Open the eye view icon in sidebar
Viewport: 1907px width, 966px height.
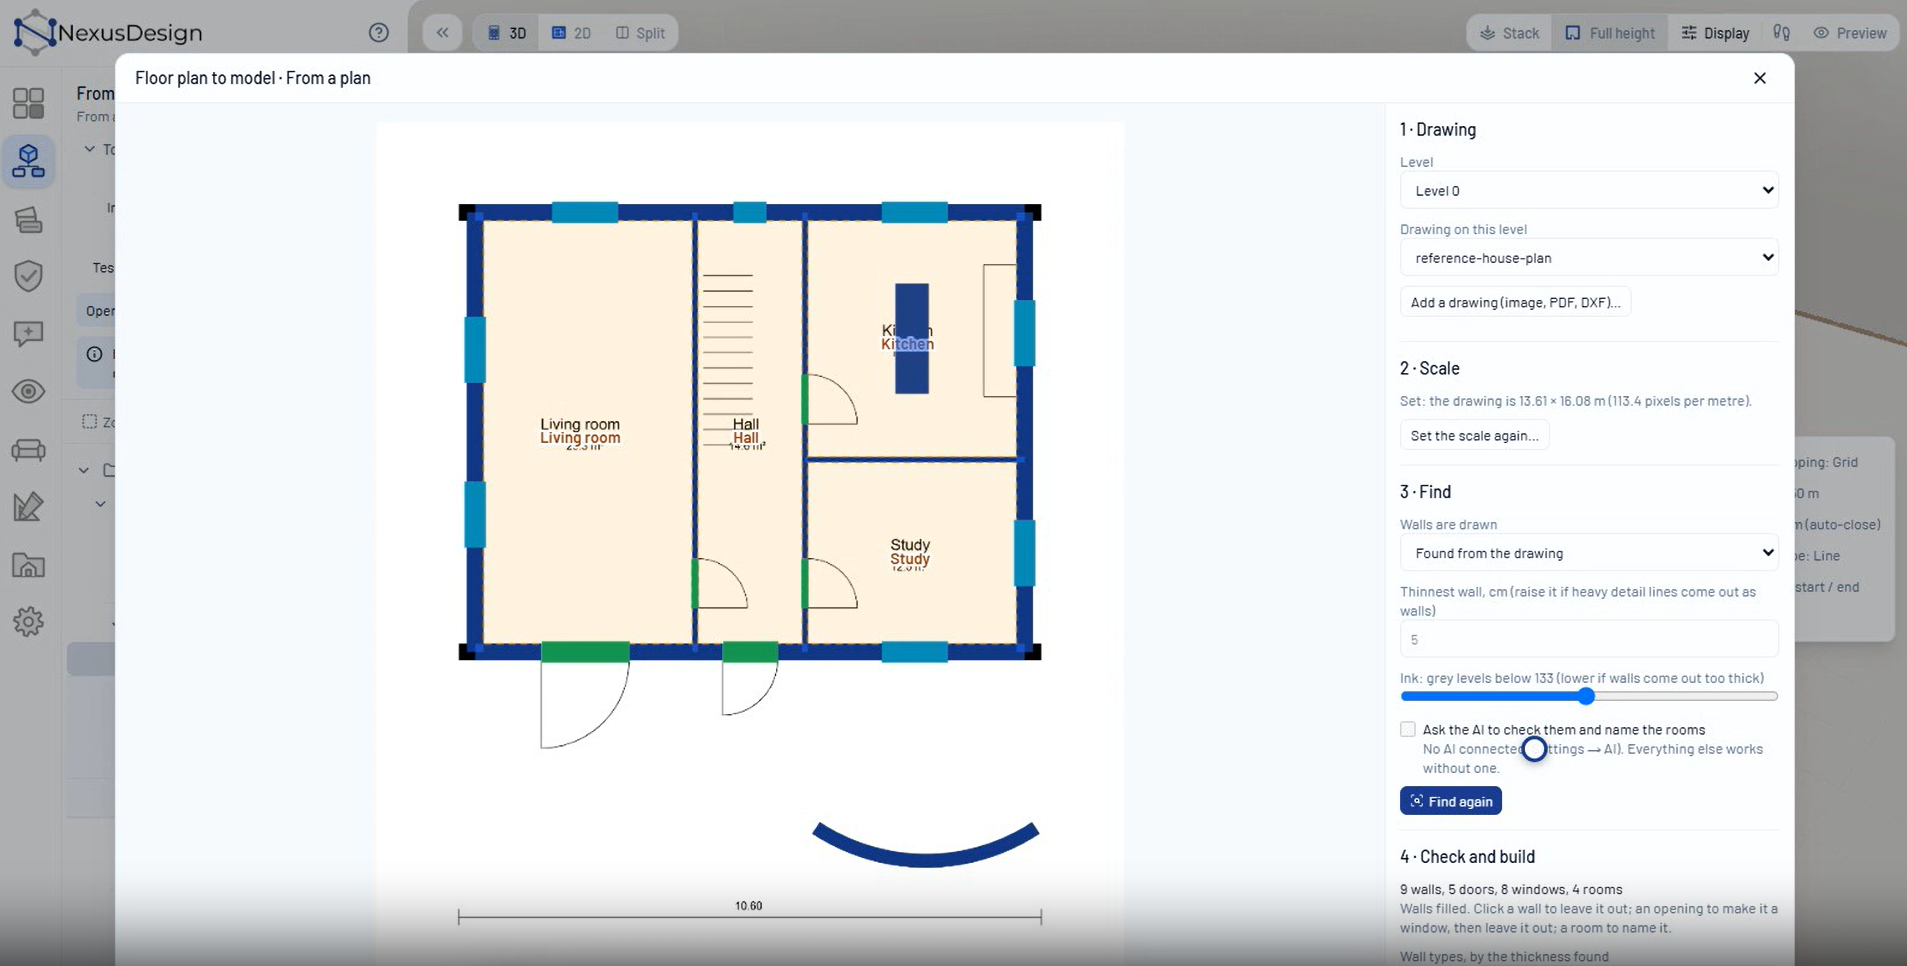point(28,391)
